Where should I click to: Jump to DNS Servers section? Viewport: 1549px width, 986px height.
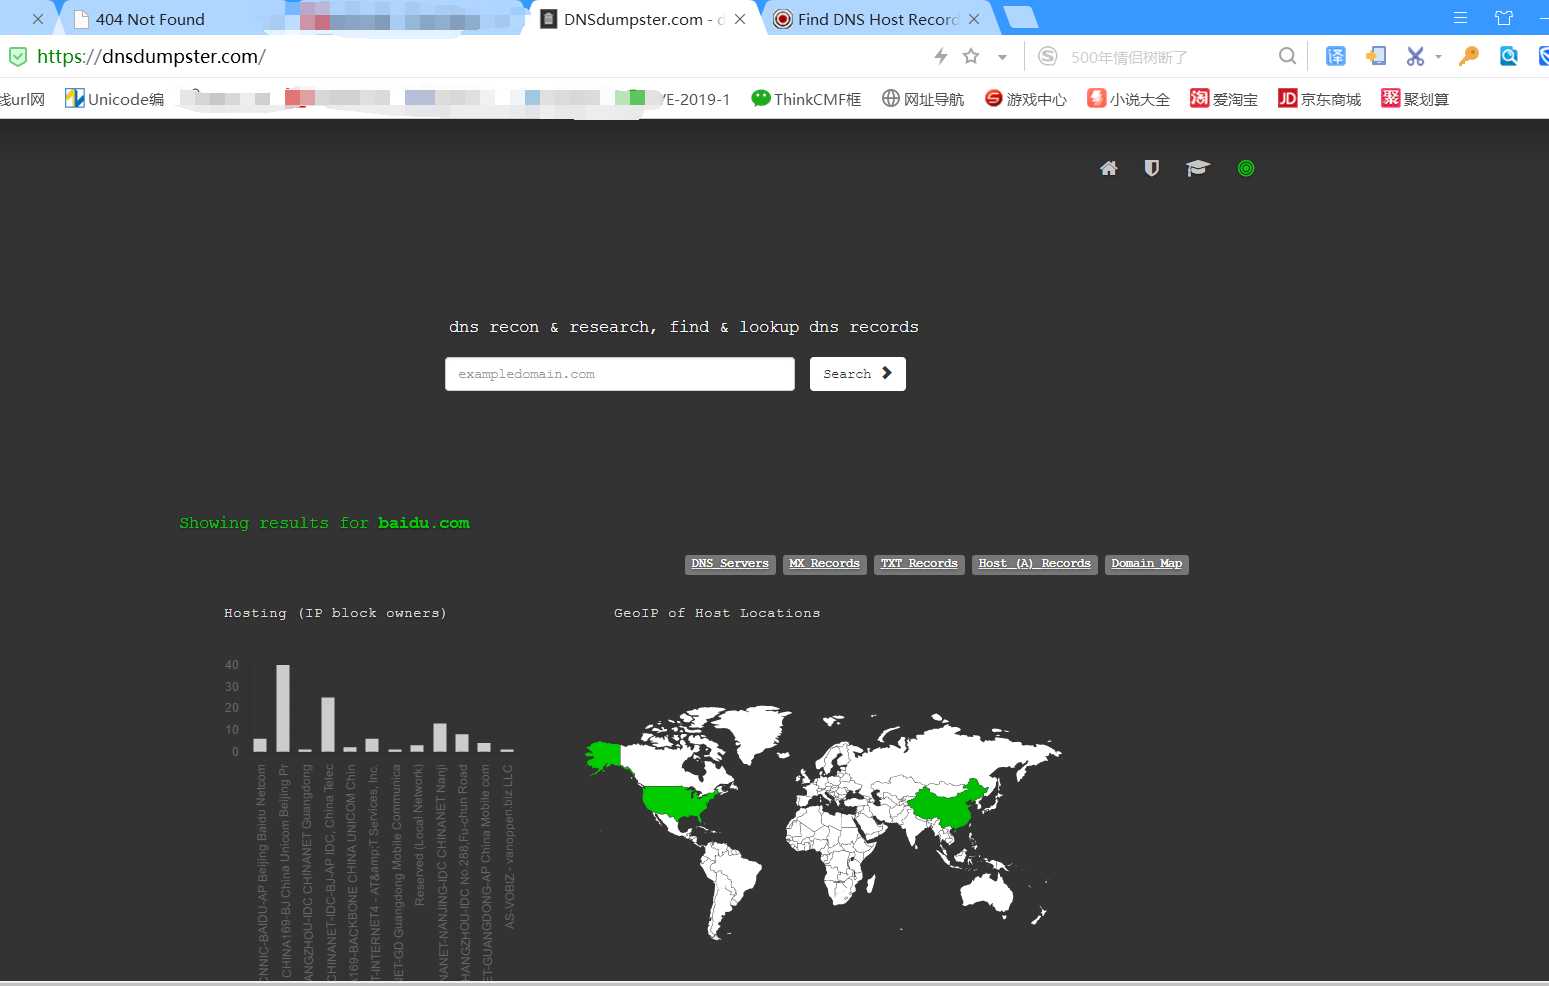coord(730,564)
